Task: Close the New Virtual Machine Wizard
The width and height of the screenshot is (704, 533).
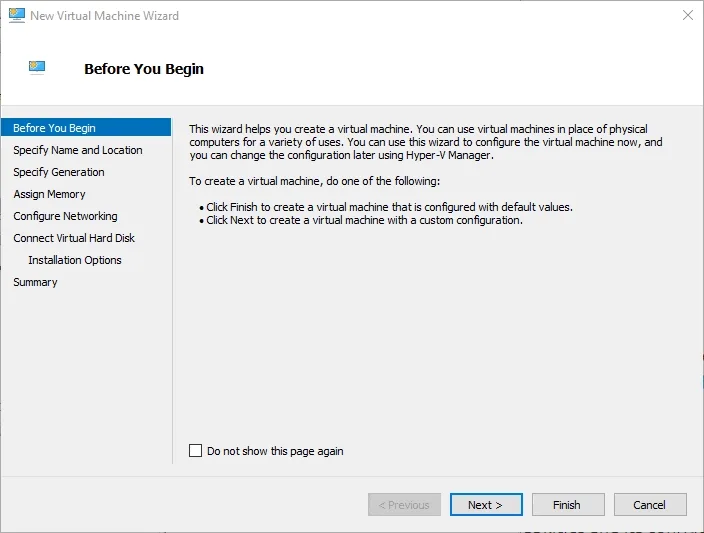Action: [x=687, y=15]
